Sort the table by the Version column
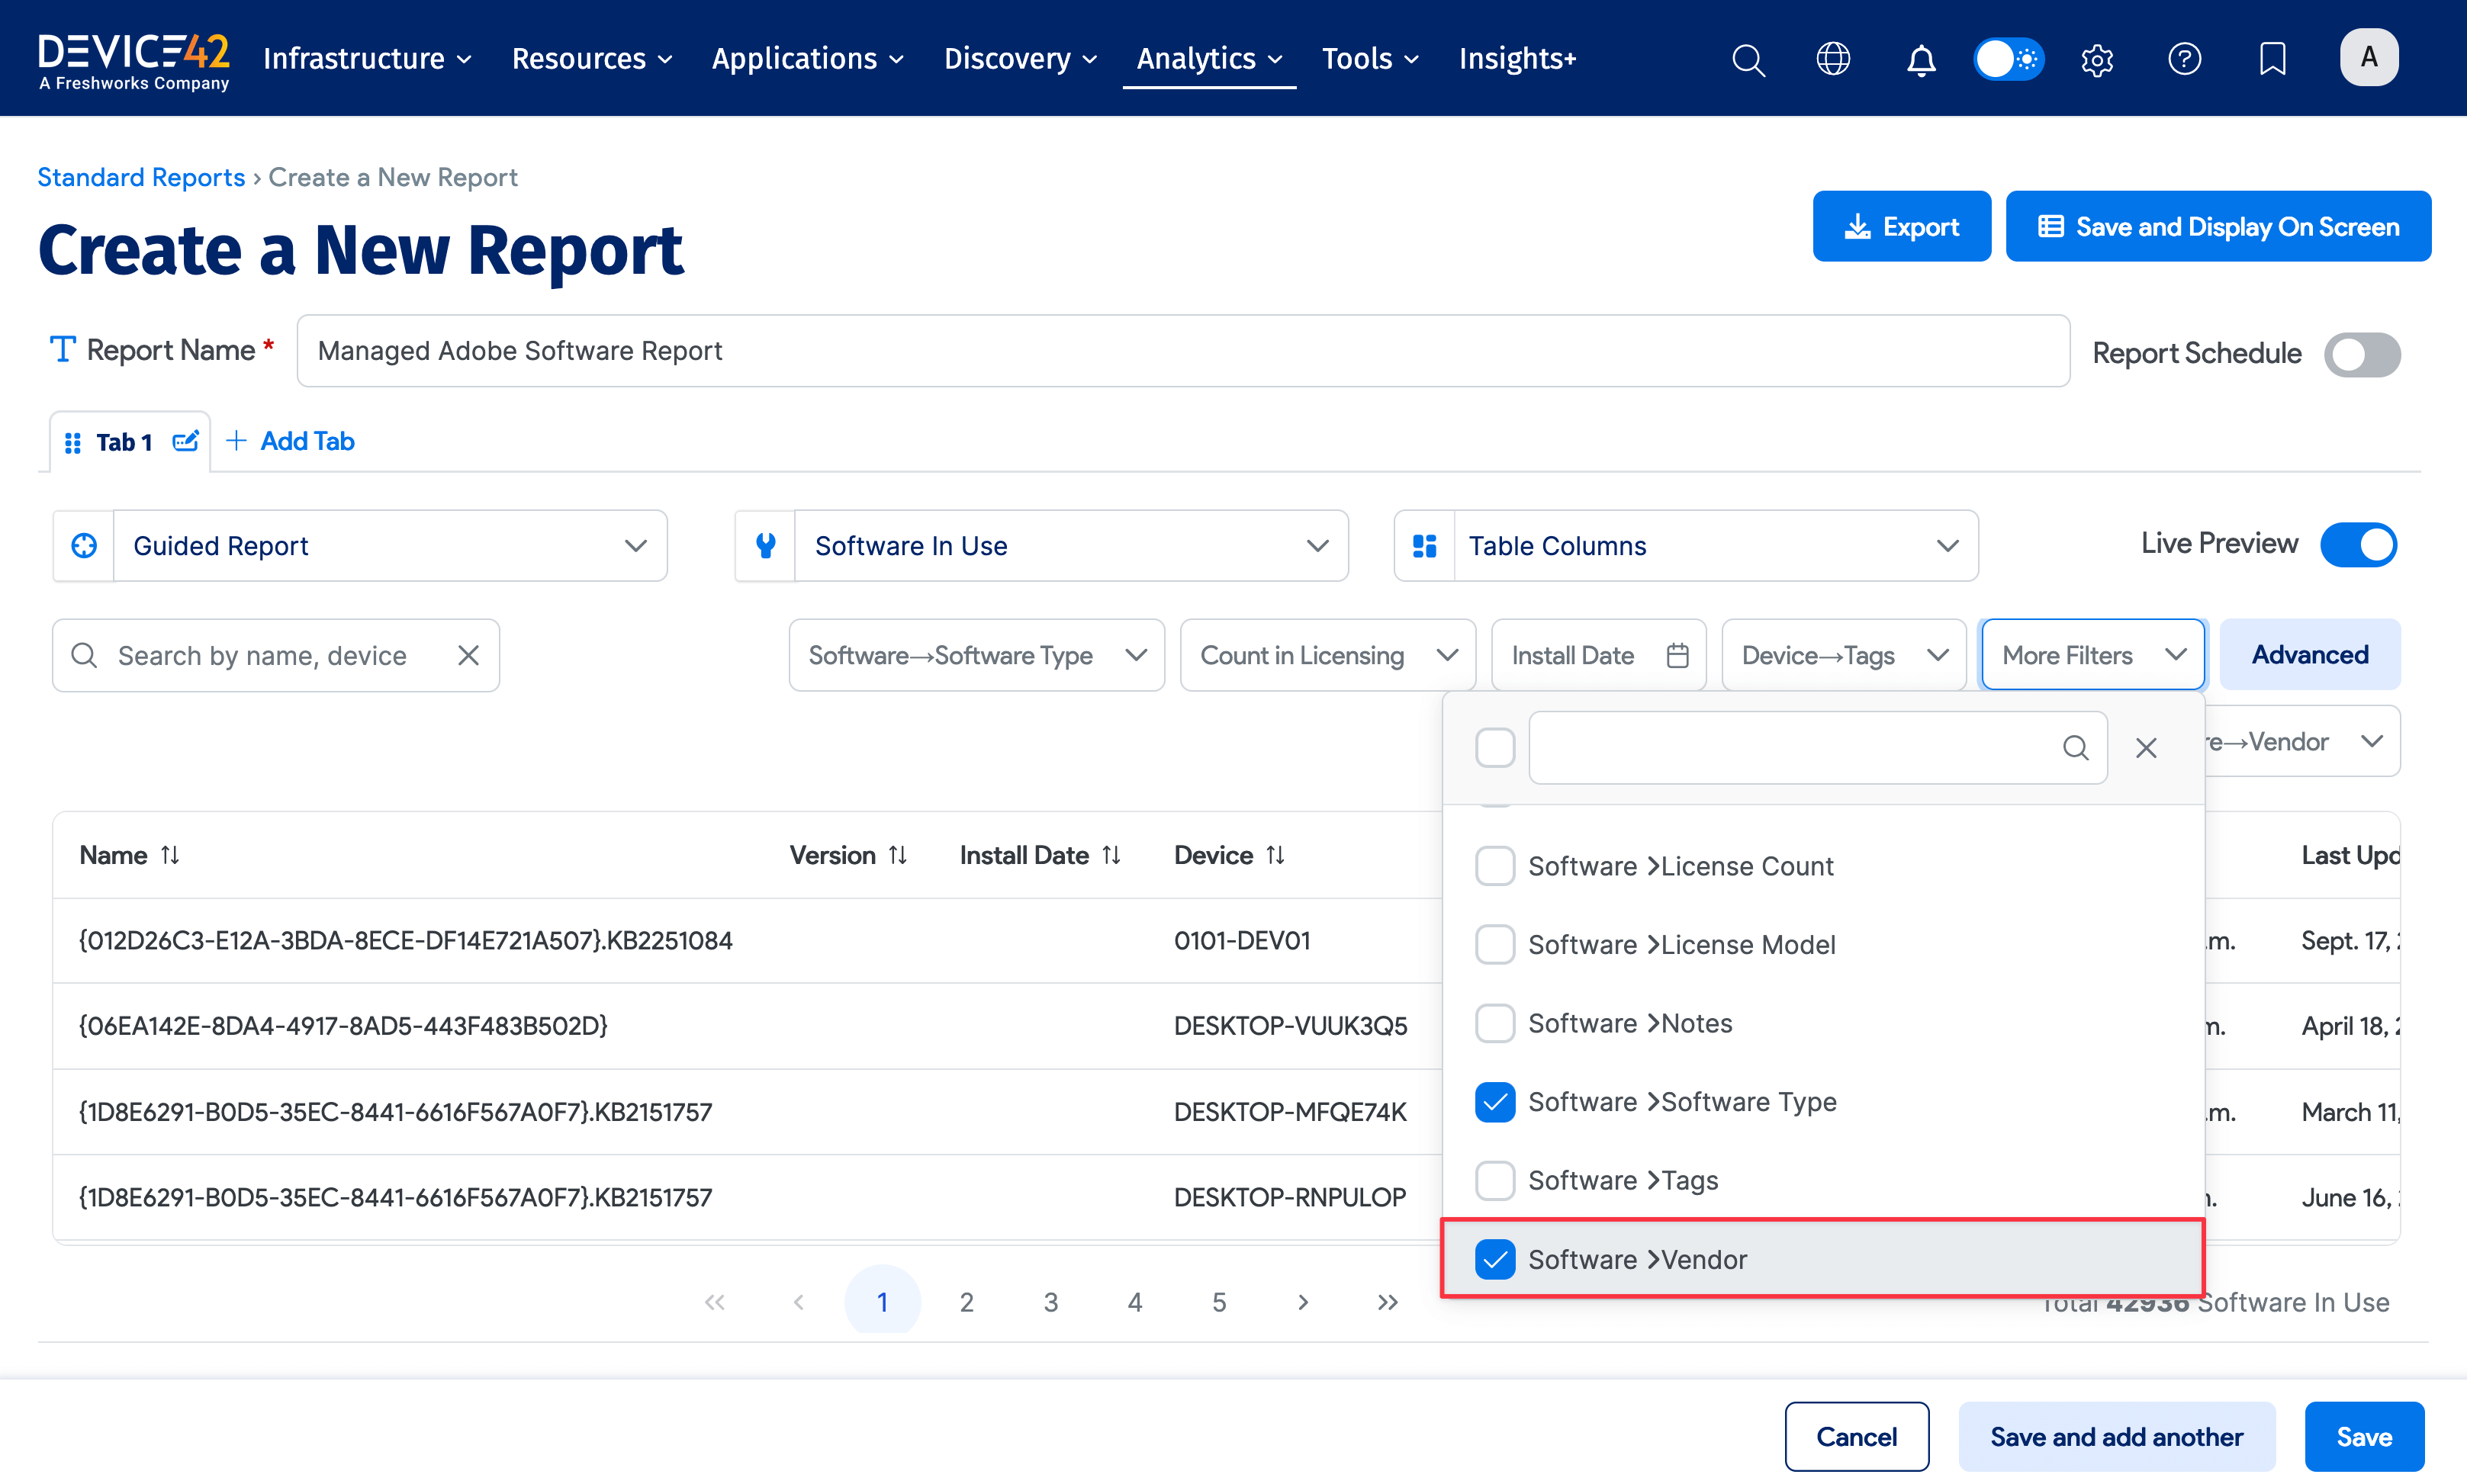 click(x=898, y=855)
